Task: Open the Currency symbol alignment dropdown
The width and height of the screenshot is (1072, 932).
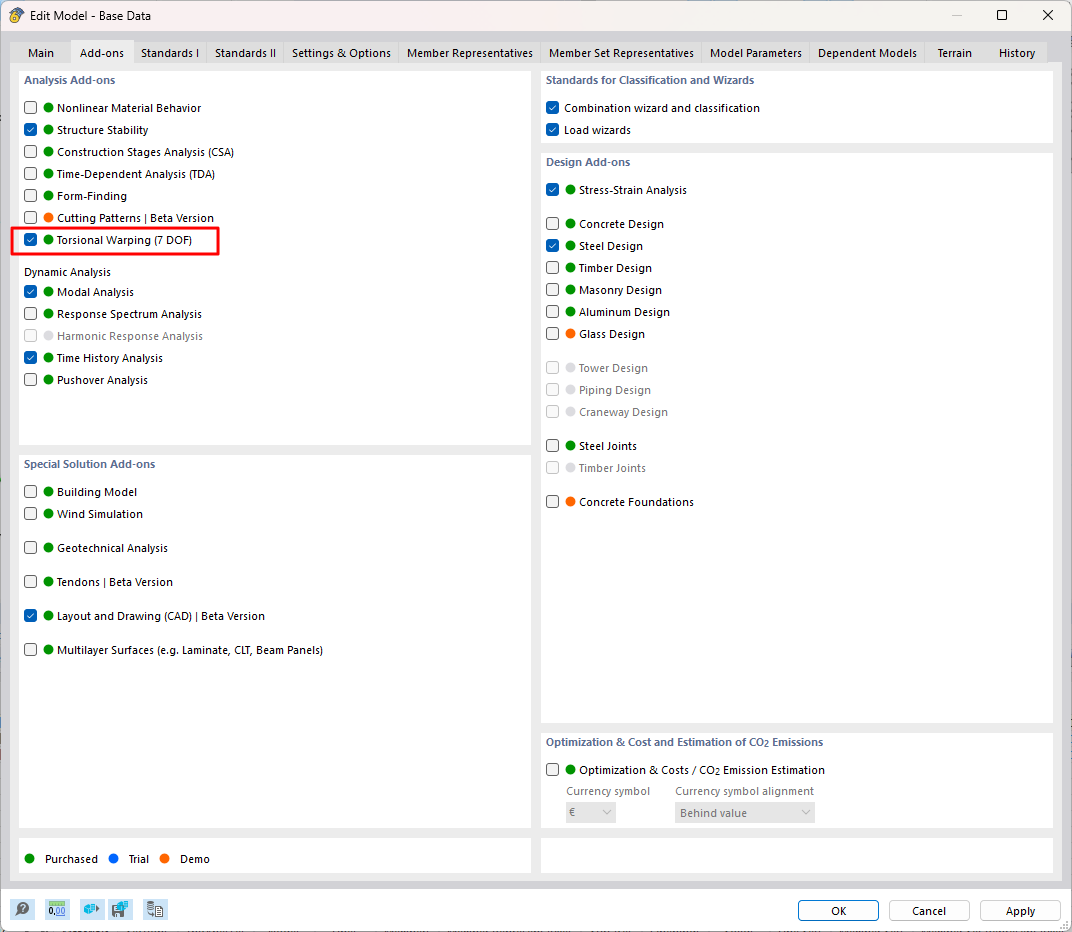Action: pos(744,812)
